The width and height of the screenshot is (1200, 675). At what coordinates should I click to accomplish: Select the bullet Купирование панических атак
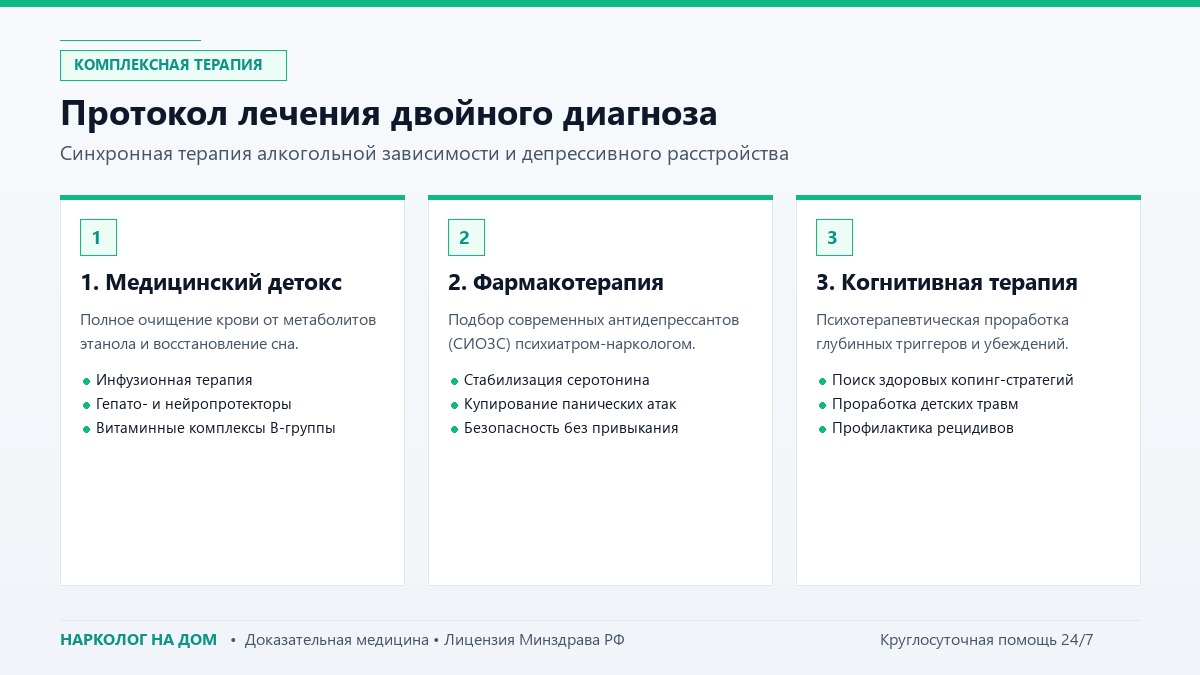570,404
